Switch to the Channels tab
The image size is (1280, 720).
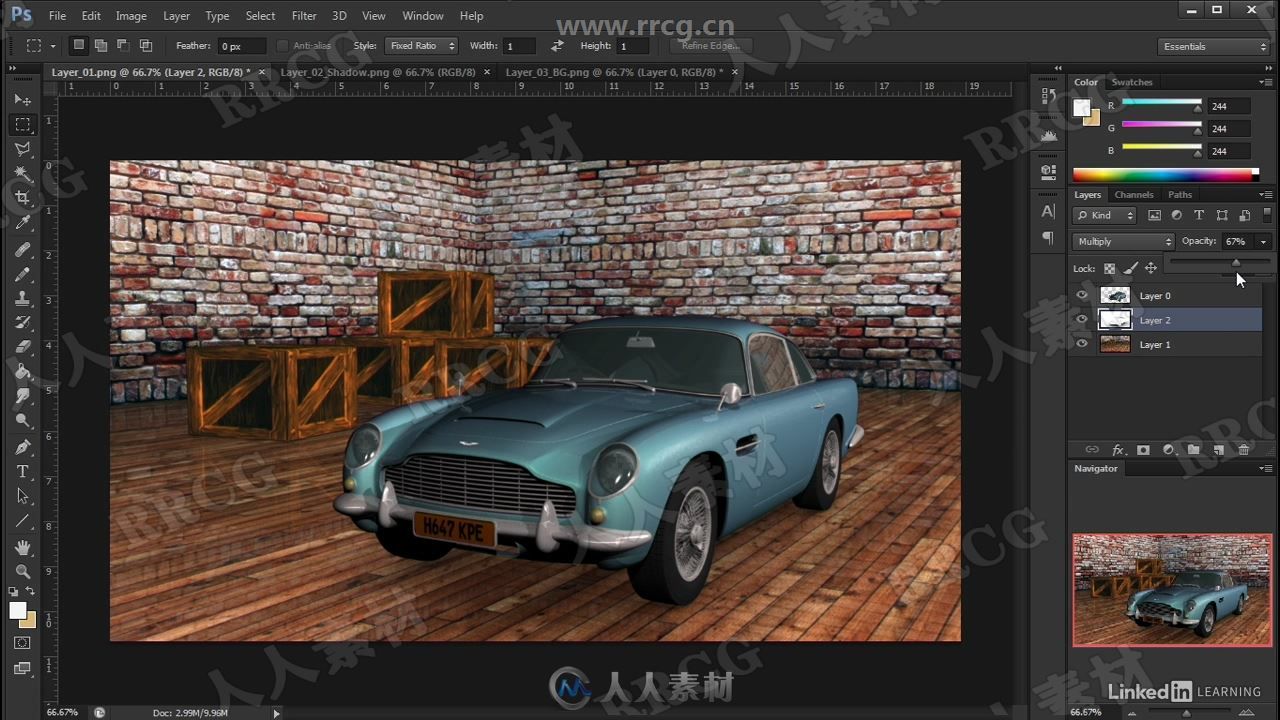pos(1133,195)
